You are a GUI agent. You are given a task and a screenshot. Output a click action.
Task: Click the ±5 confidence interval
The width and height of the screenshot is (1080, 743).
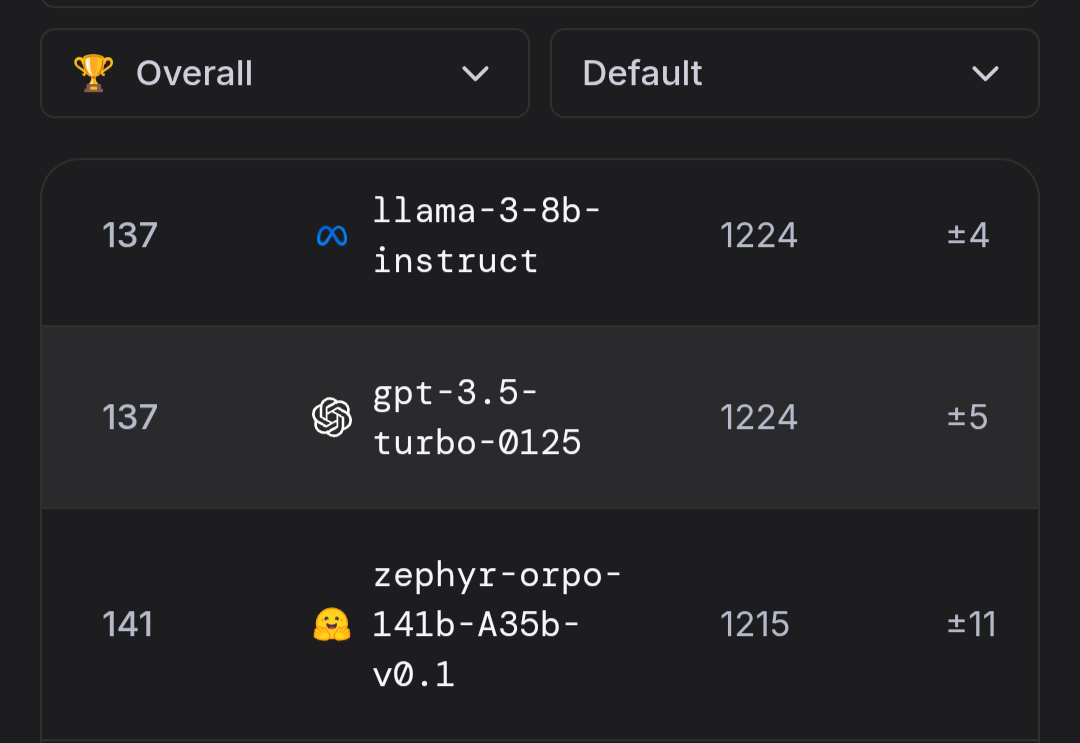[968, 417]
